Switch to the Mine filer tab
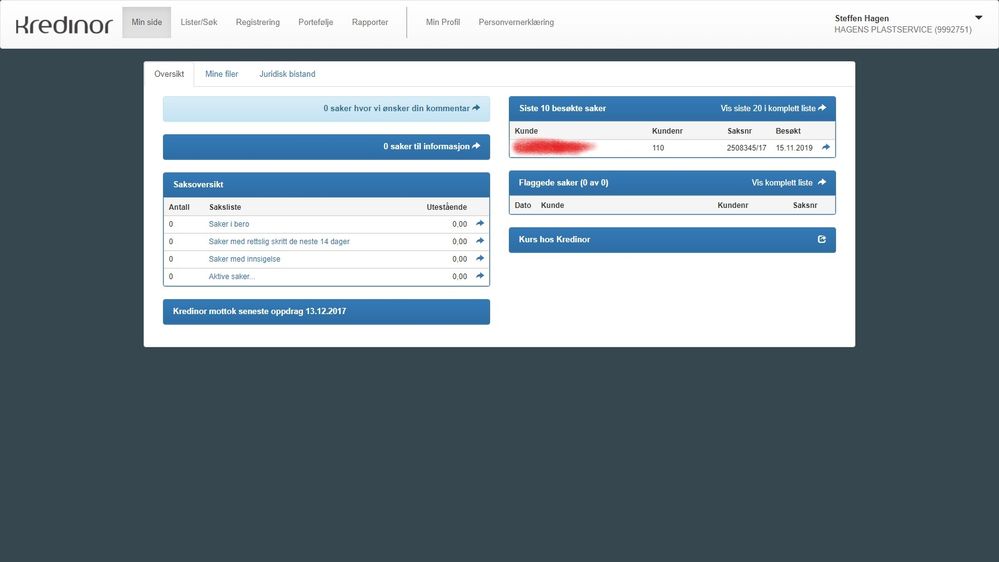The image size is (999, 562). coord(222,74)
